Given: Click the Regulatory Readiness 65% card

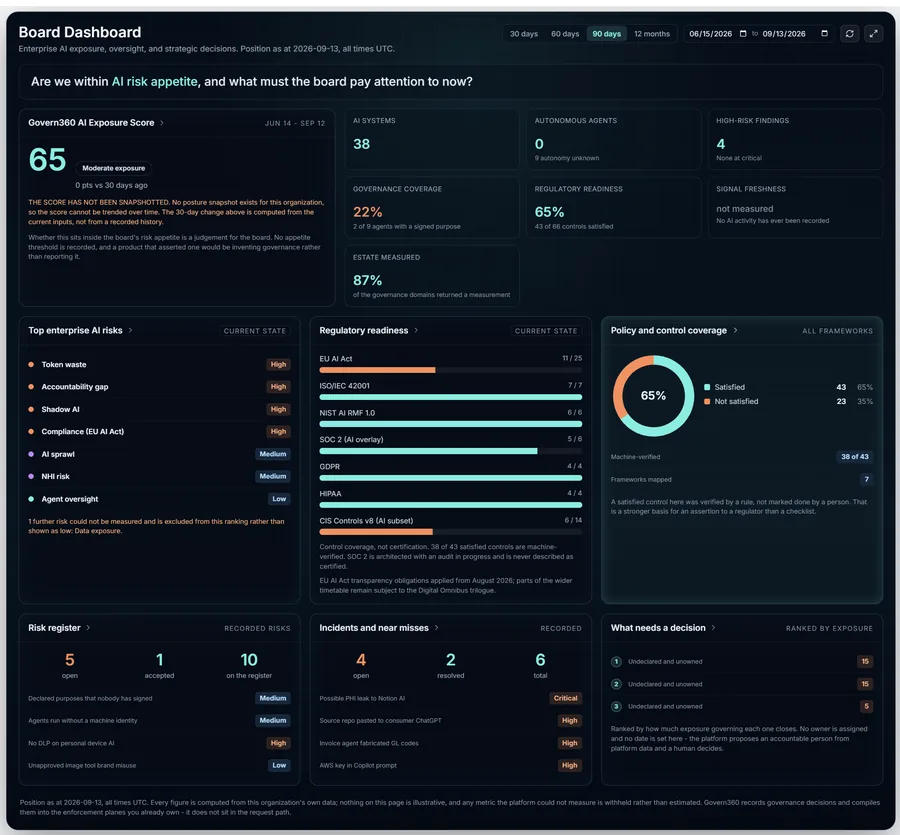Looking at the screenshot, I should click(614, 208).
